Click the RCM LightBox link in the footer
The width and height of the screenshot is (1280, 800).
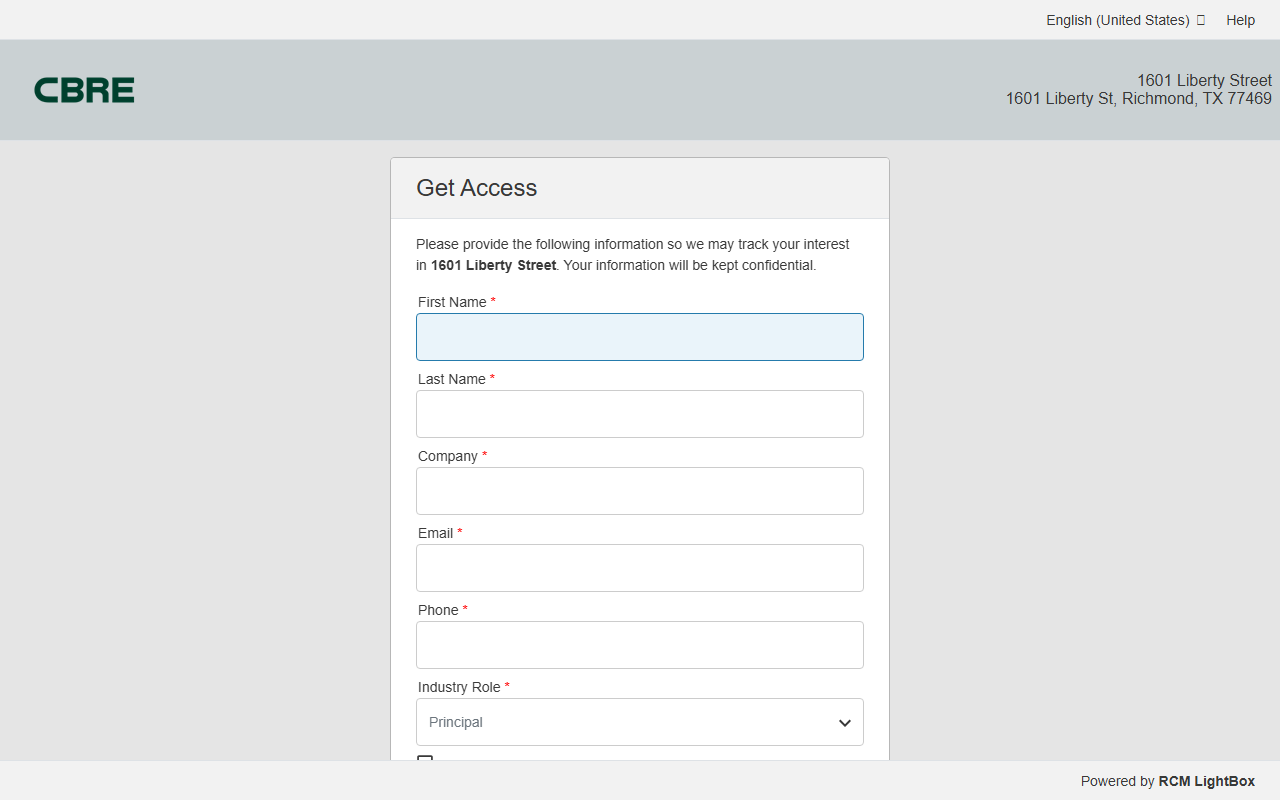[1206, 781]
